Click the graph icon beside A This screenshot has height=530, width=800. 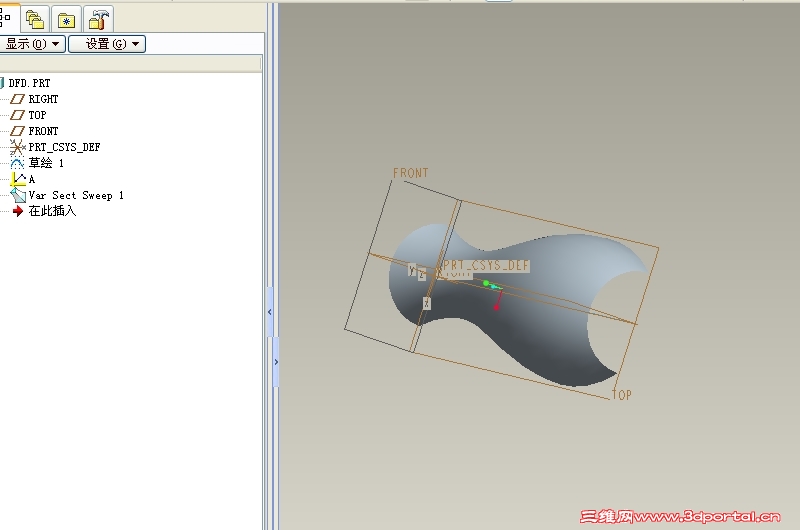tap(18, 179)
